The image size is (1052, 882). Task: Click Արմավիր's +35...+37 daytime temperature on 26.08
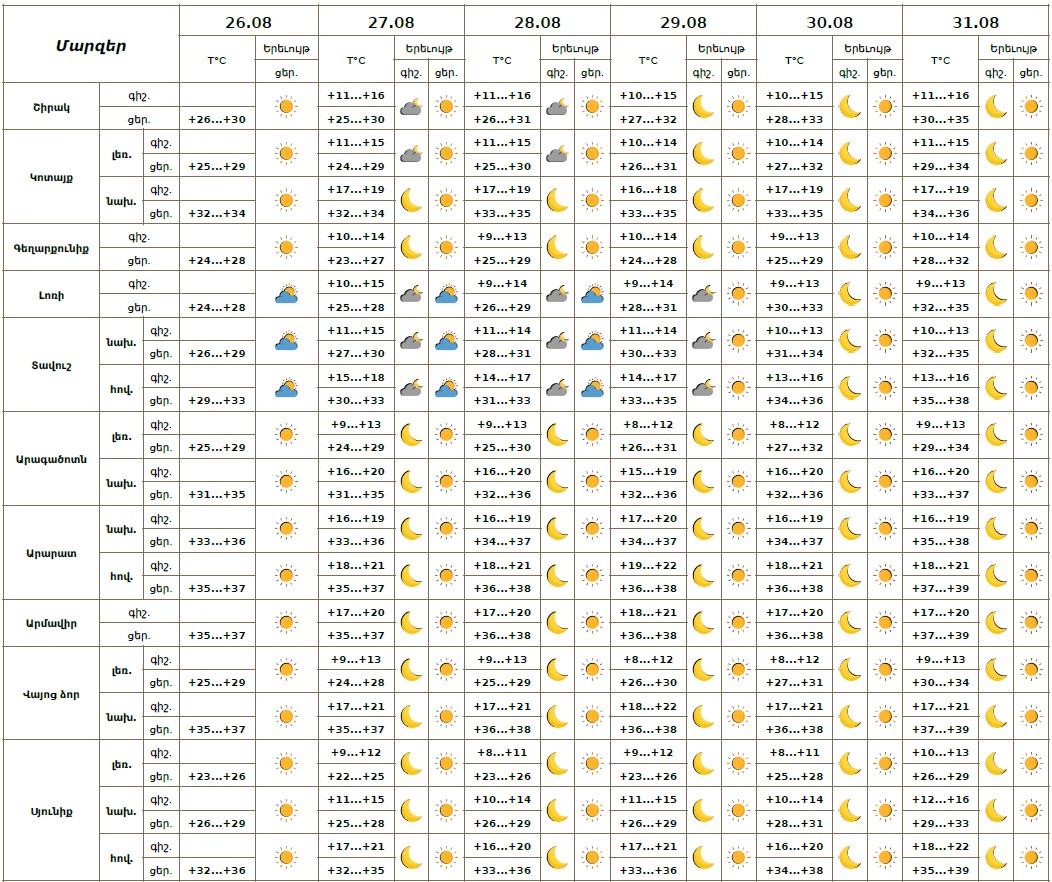click(x=217, y=635)
